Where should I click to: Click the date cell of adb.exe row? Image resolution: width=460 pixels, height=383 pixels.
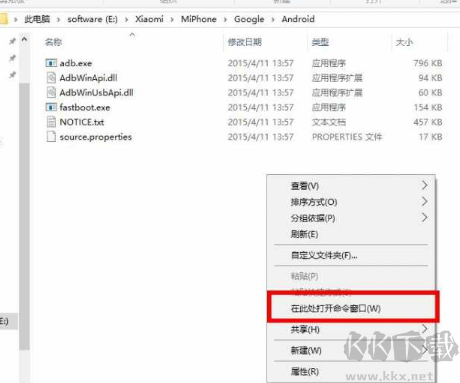pyautogui.click(x=261, y=63)
